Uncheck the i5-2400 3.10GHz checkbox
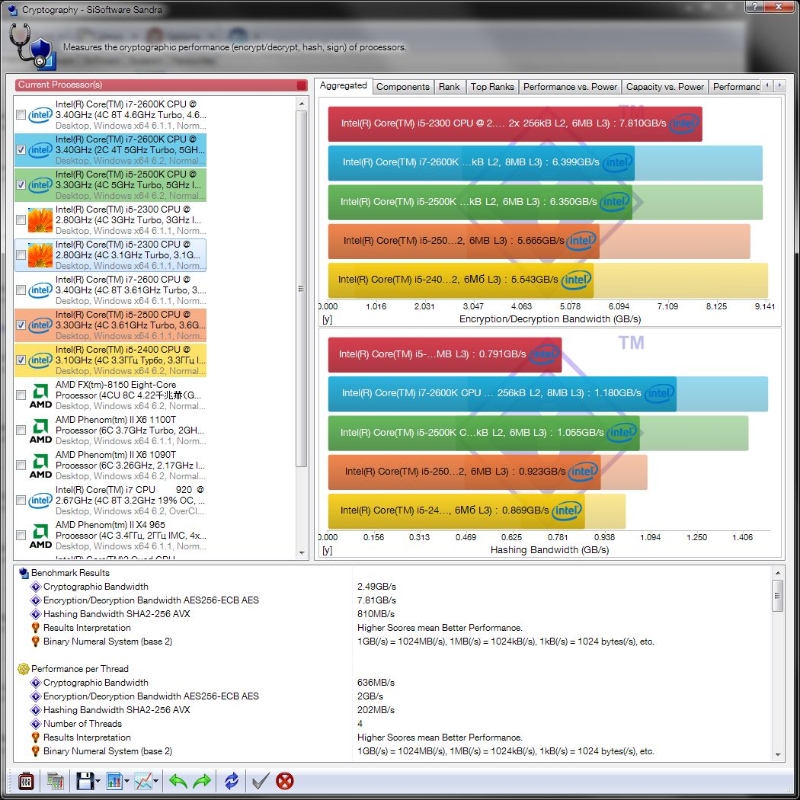Screen dimensions: 800x800 coord(21,360)
